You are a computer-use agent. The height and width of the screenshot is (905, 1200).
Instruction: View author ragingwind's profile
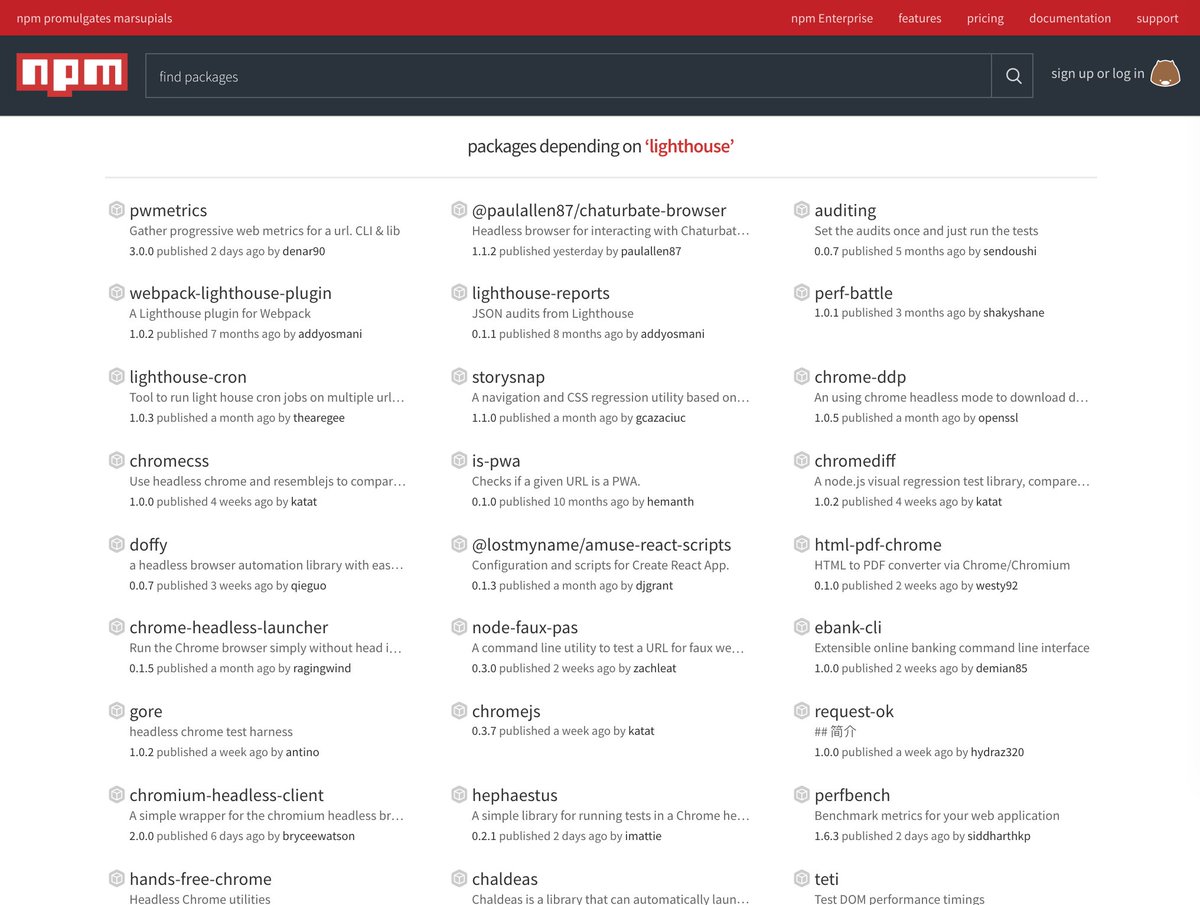point(322,668)
